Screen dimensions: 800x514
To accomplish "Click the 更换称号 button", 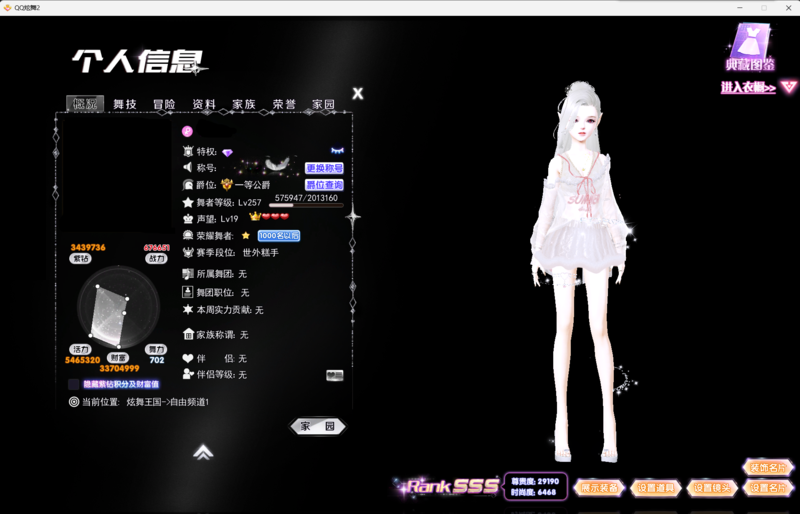I will 324,168.
